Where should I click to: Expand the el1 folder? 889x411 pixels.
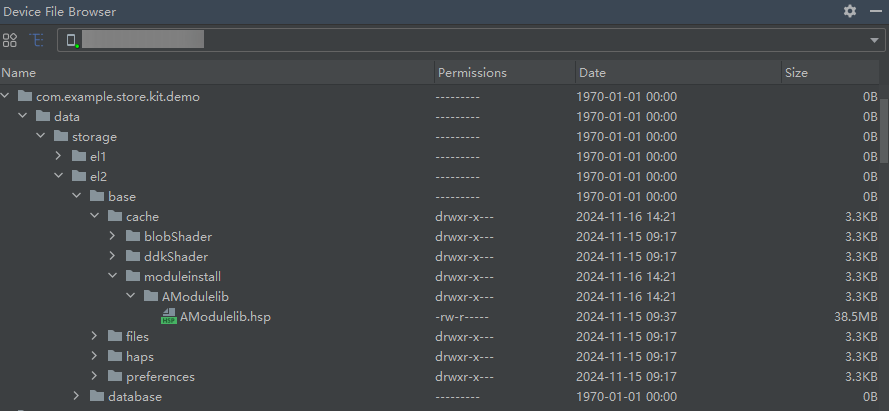coord(59,157)
